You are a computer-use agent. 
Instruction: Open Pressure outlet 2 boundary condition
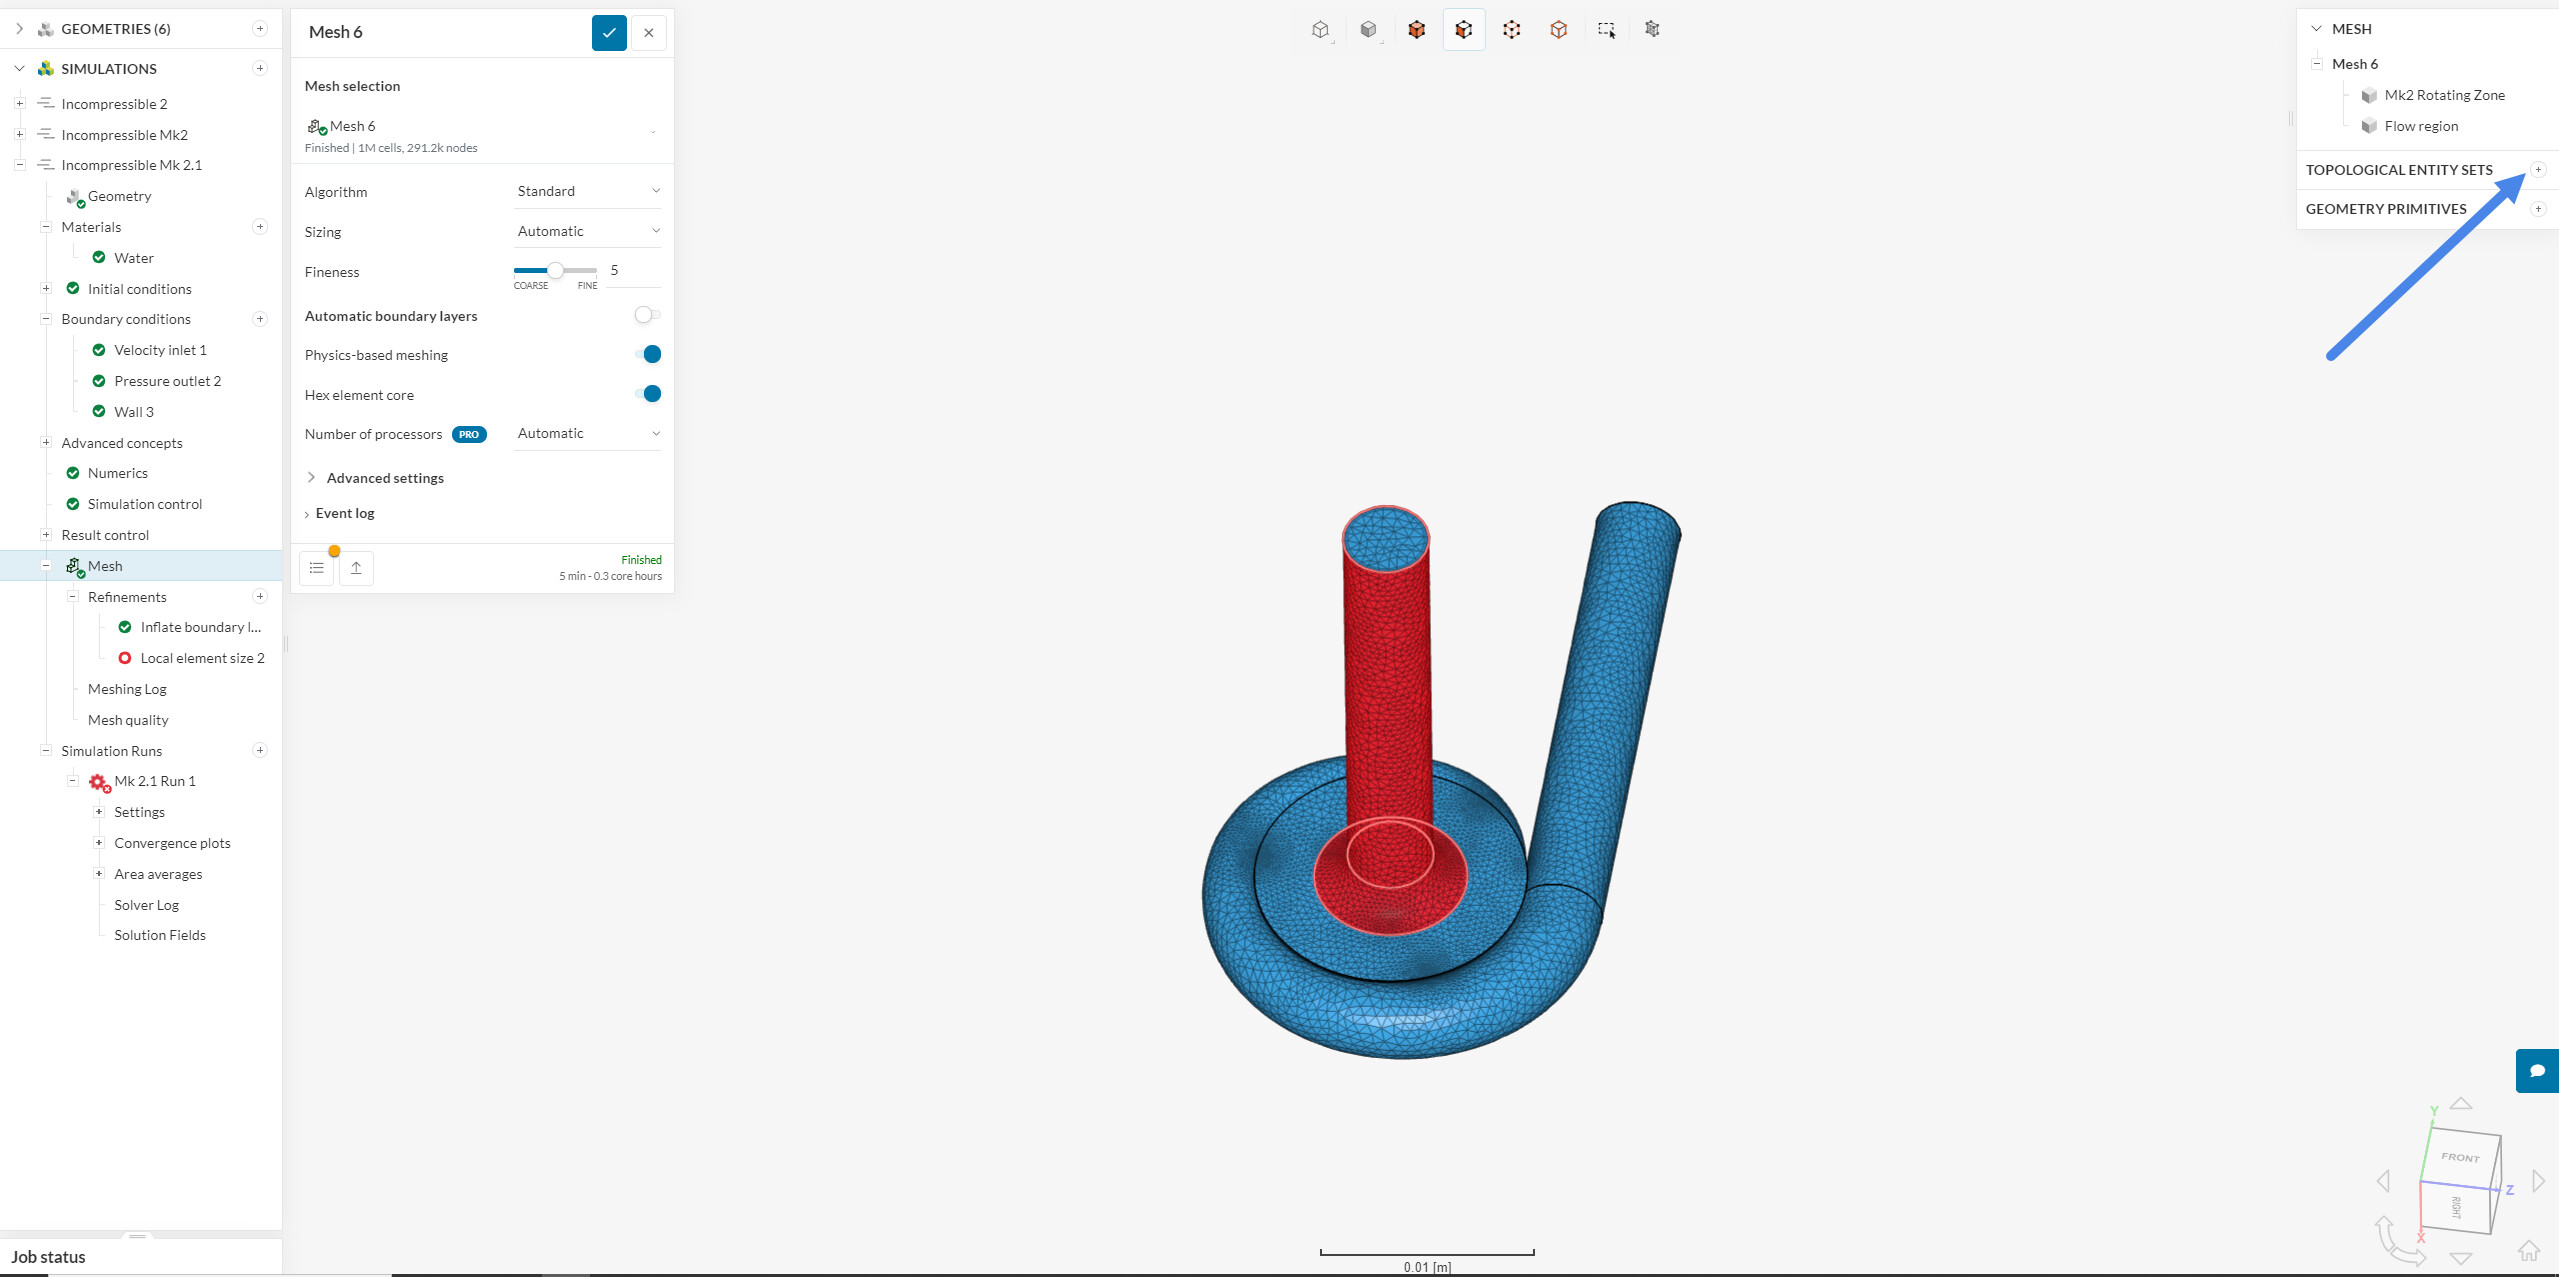click(x=167, y=381)
